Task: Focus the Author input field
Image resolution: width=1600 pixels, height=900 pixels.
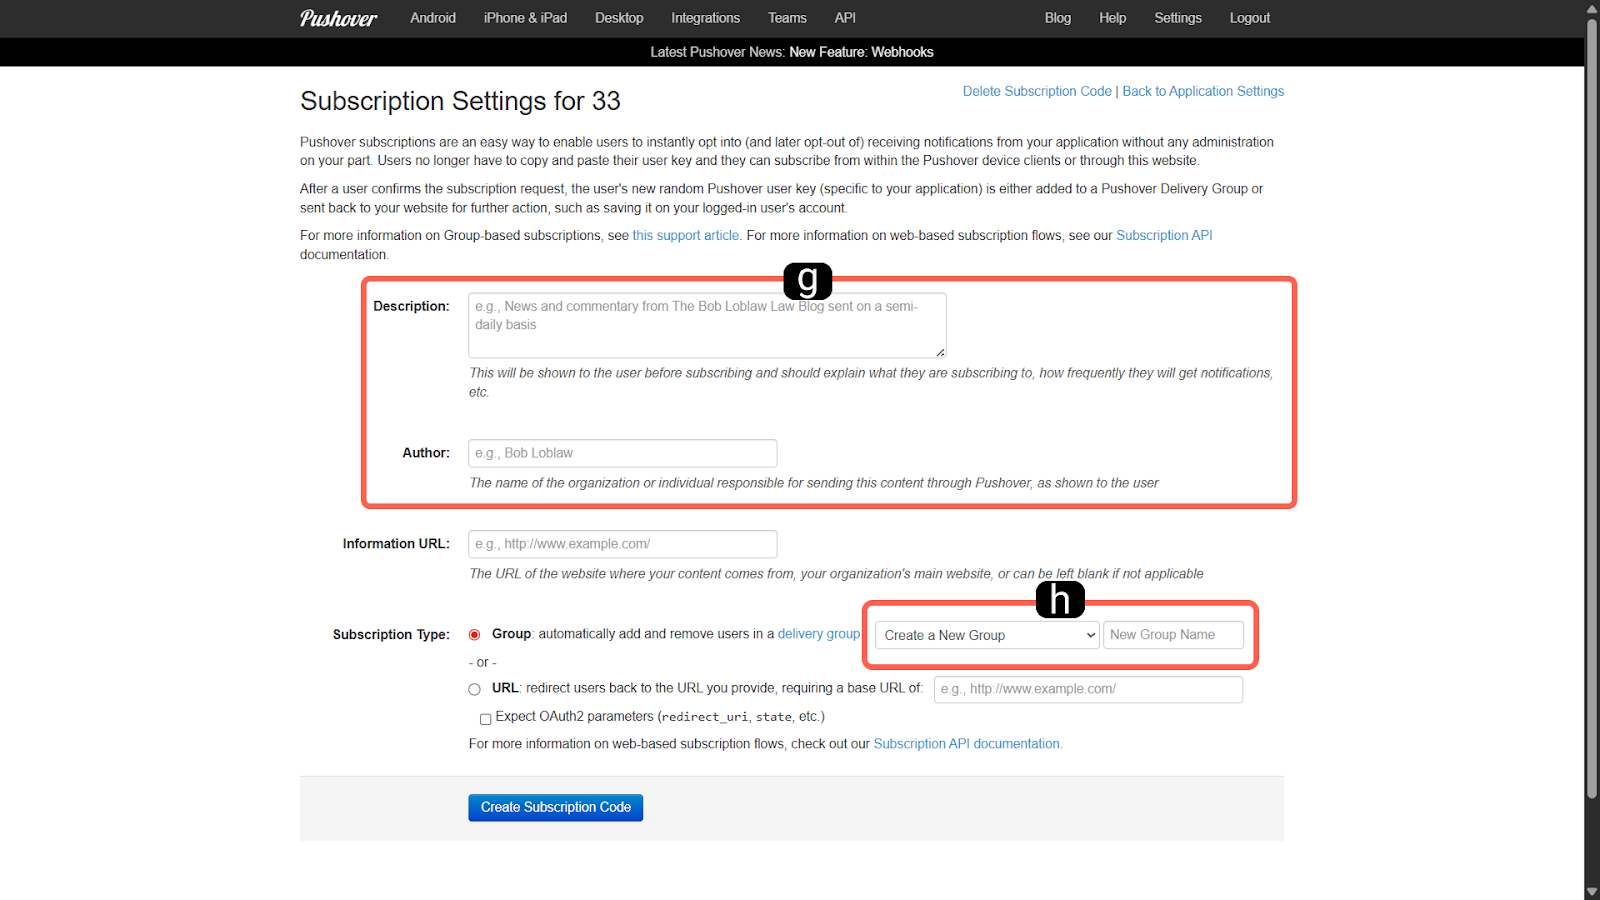Action: click(622, 453)
